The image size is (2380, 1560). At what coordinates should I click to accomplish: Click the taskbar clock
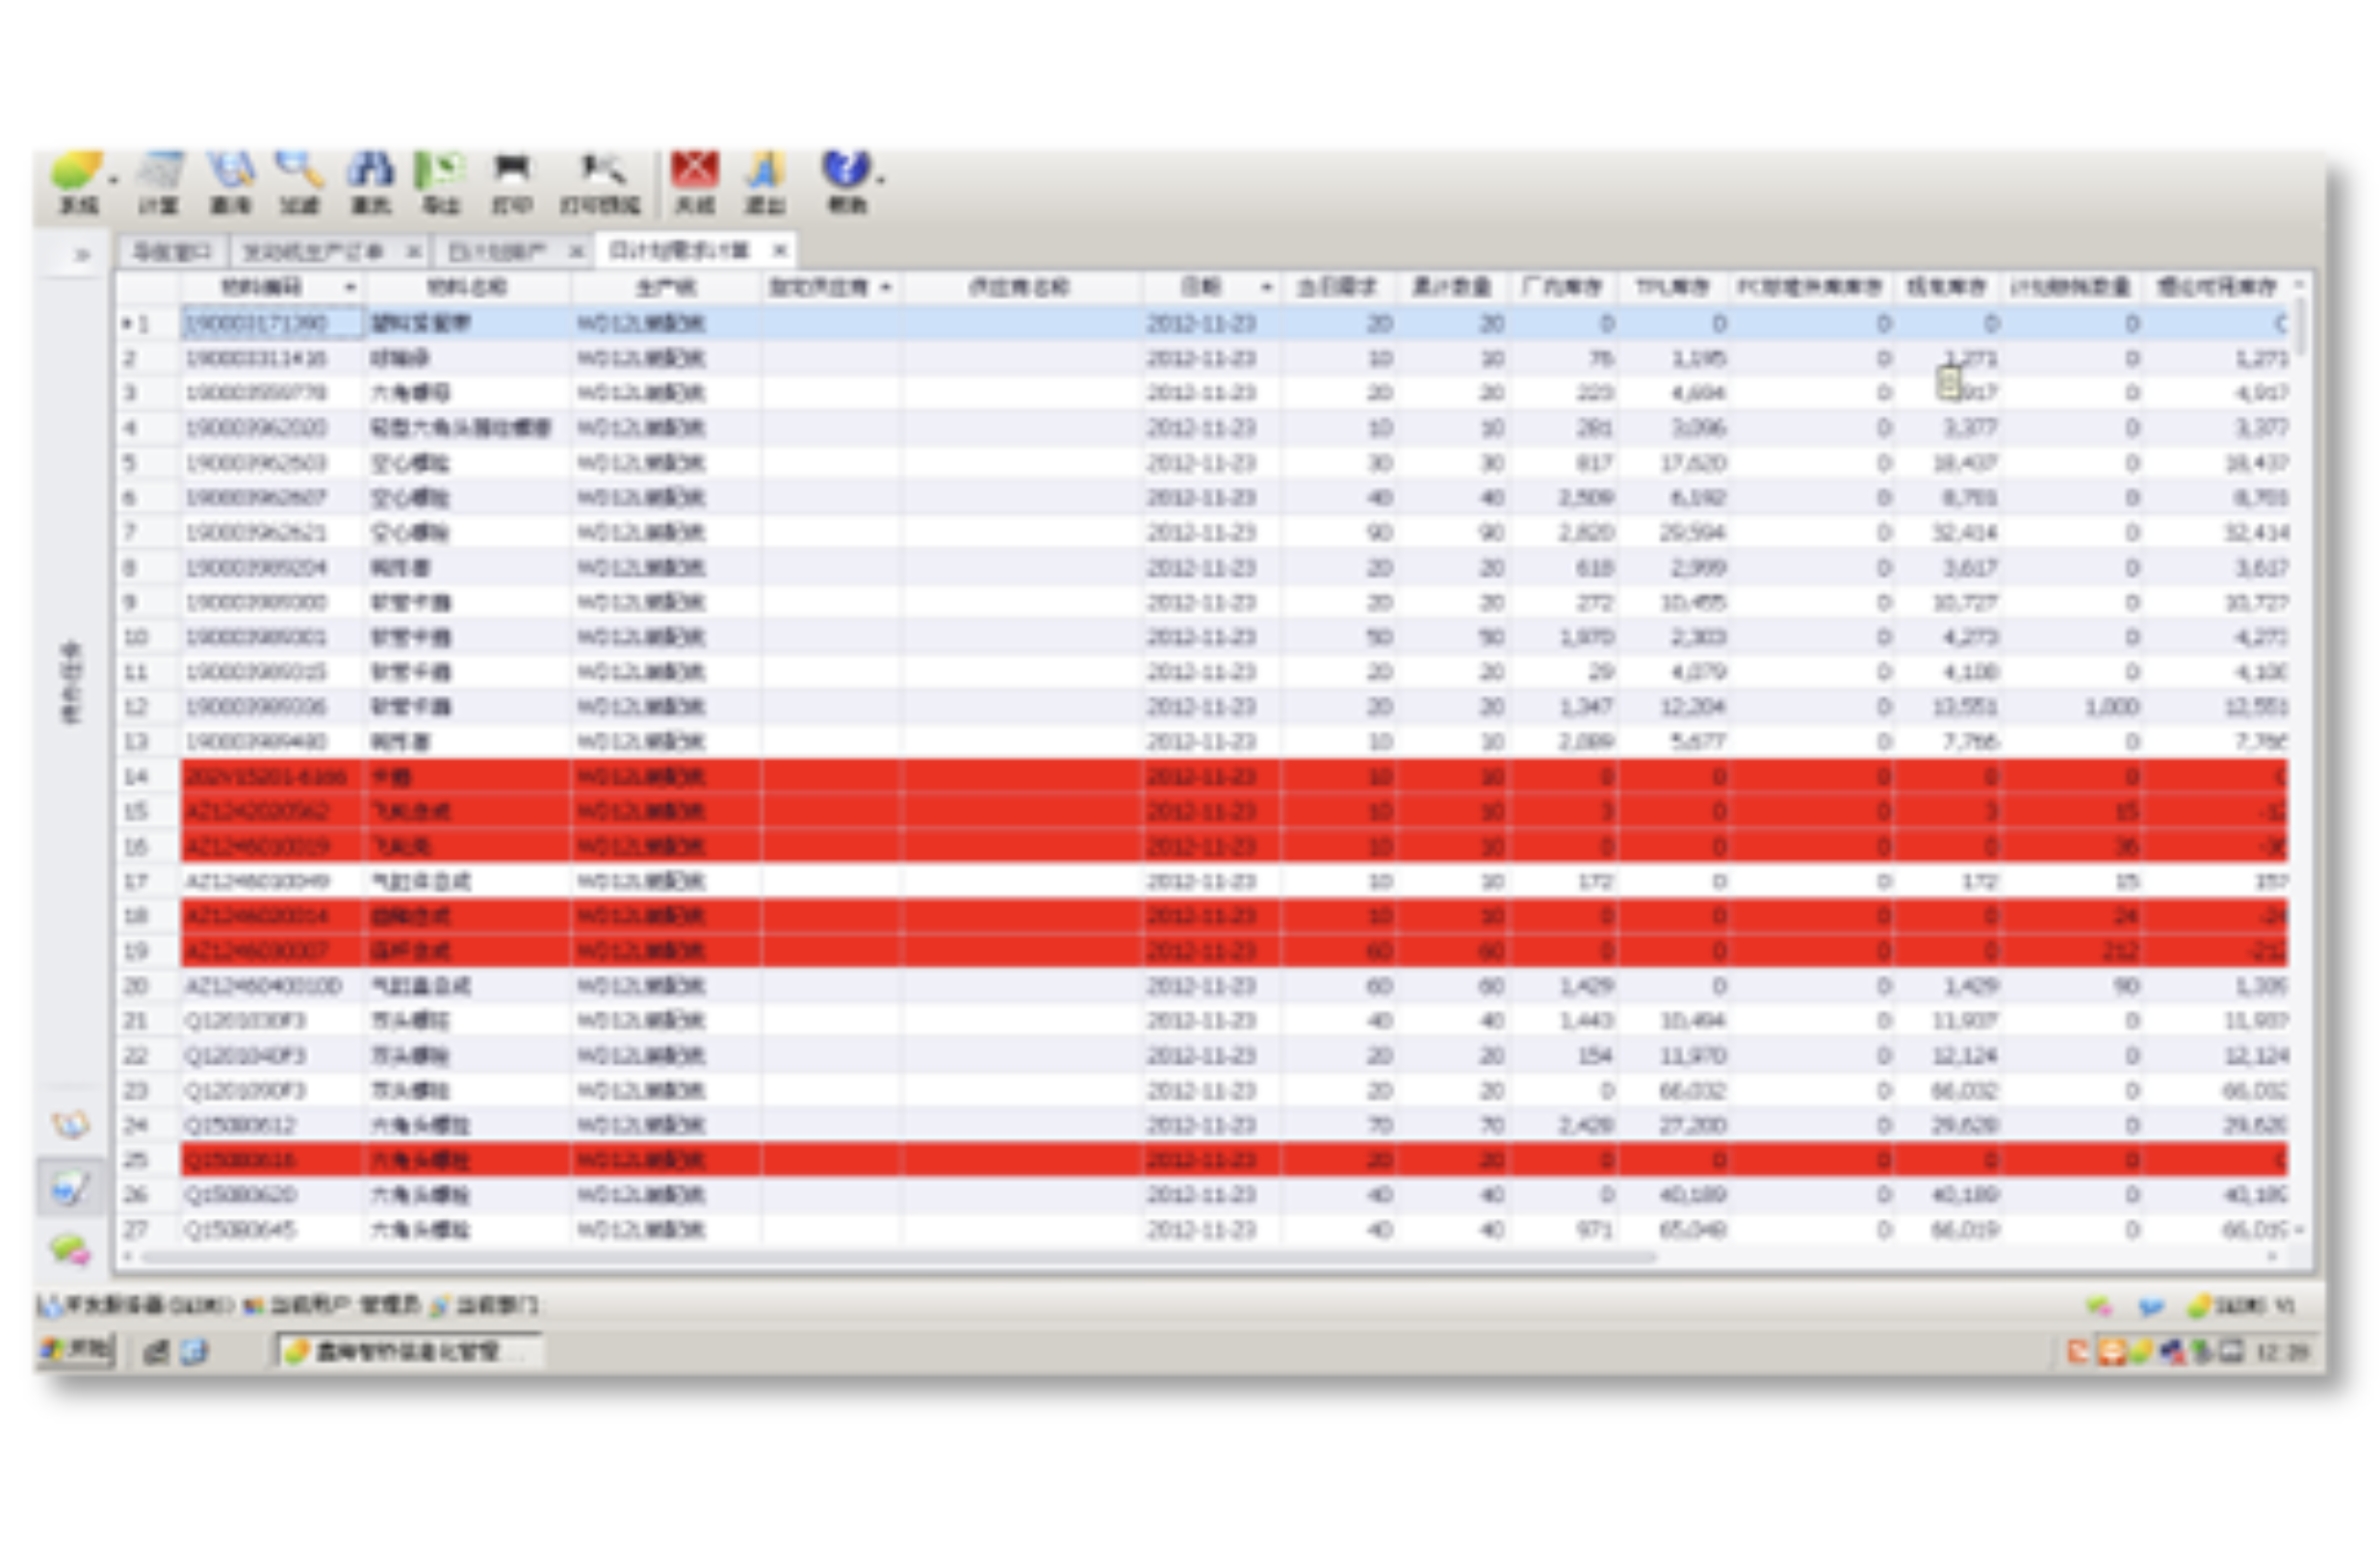2284,1353
